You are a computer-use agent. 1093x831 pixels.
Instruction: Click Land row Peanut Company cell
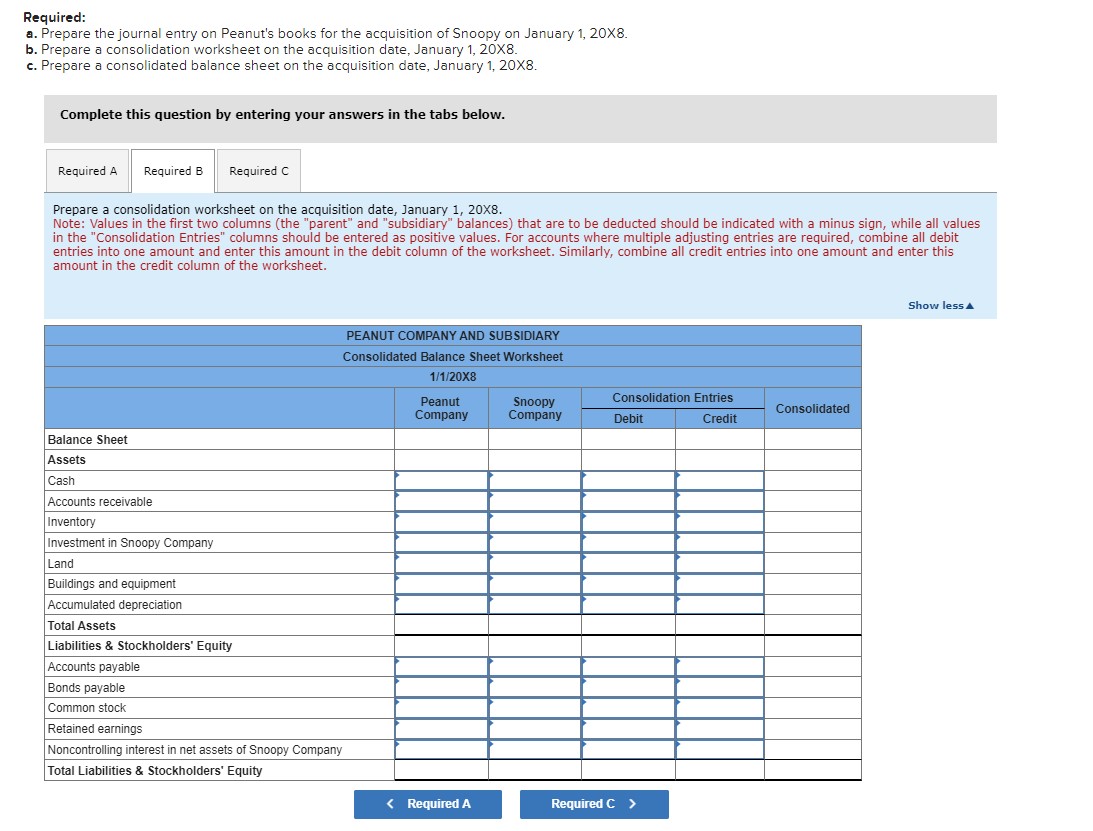pos(441,563)
